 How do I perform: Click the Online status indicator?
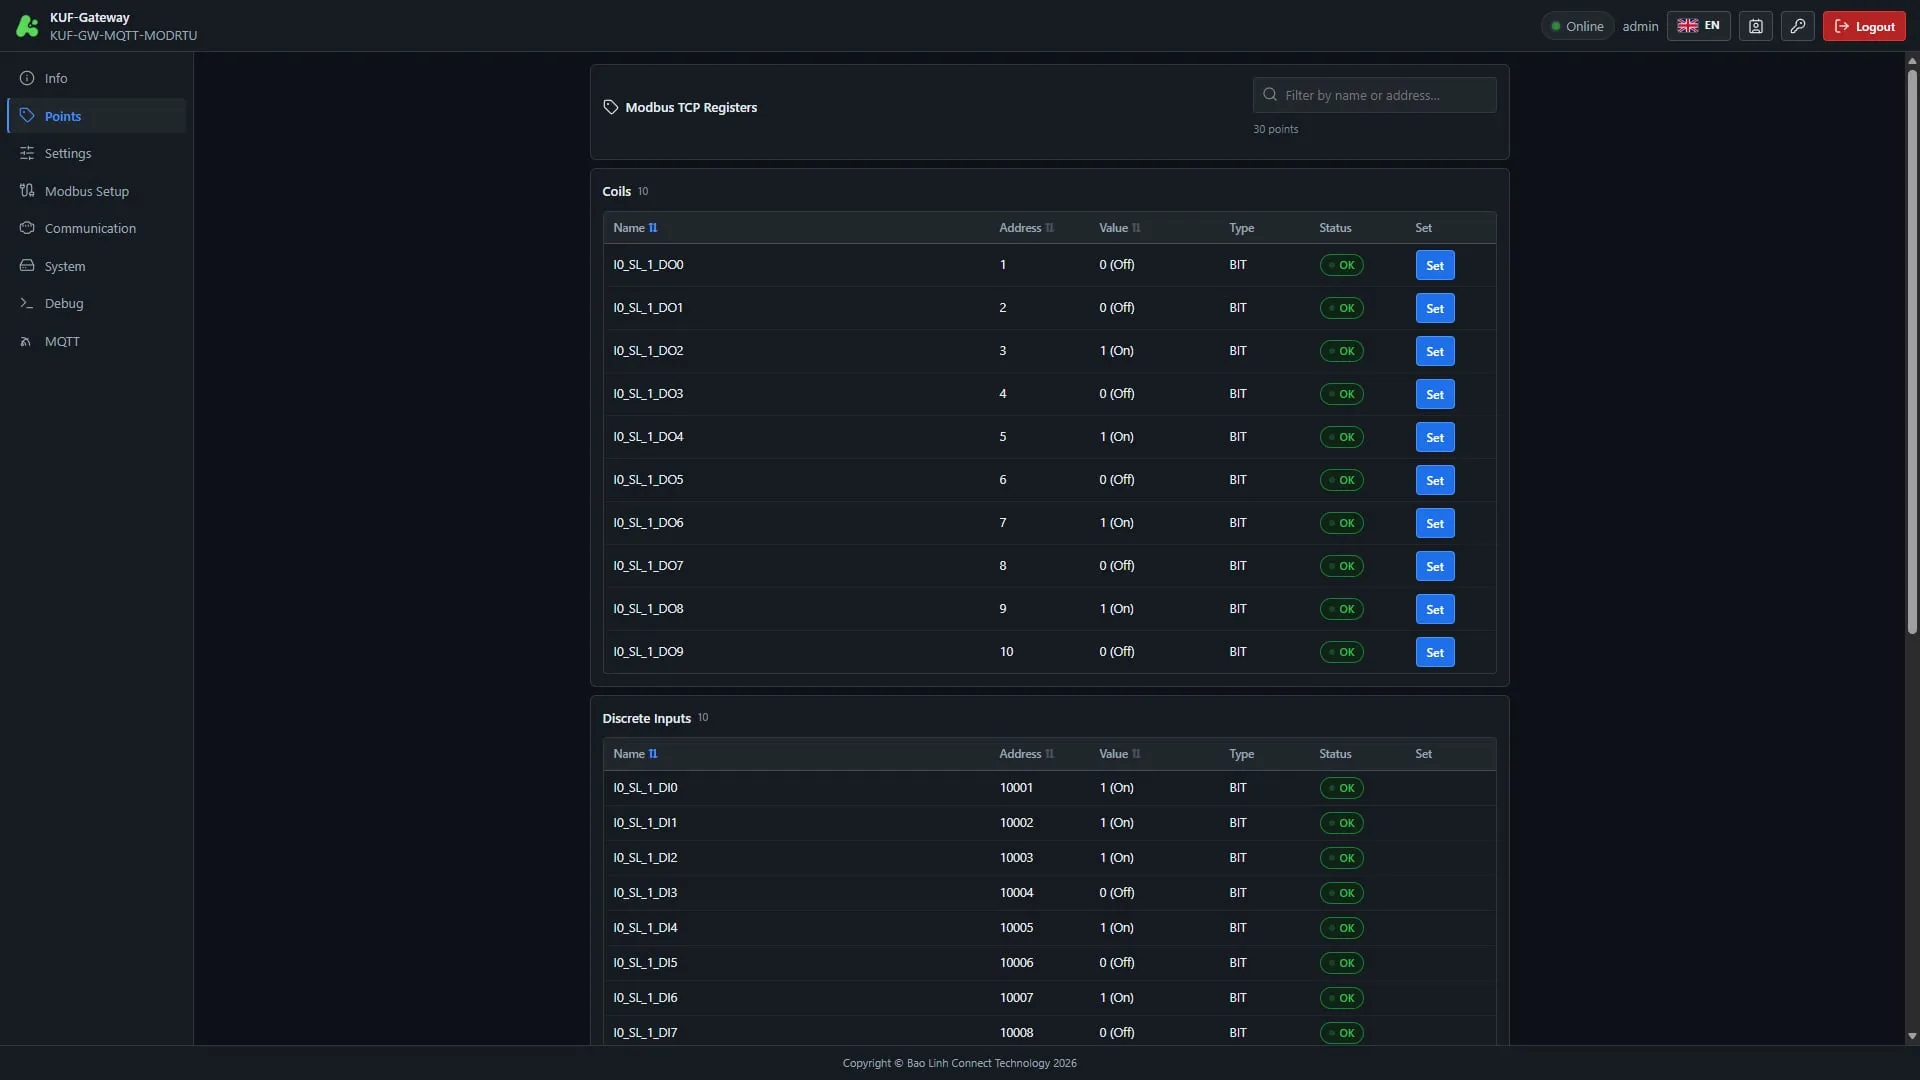(x=1577, y=26)
